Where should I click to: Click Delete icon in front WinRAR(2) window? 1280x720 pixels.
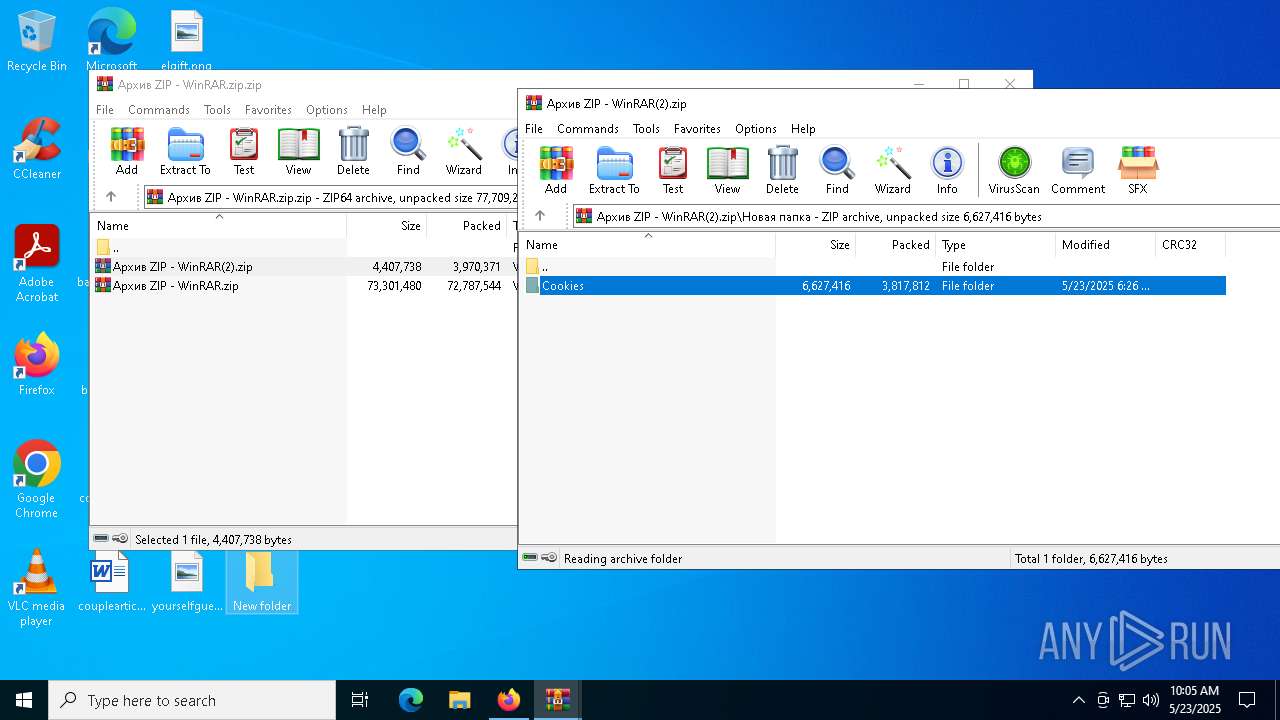[x=782, y=170]
